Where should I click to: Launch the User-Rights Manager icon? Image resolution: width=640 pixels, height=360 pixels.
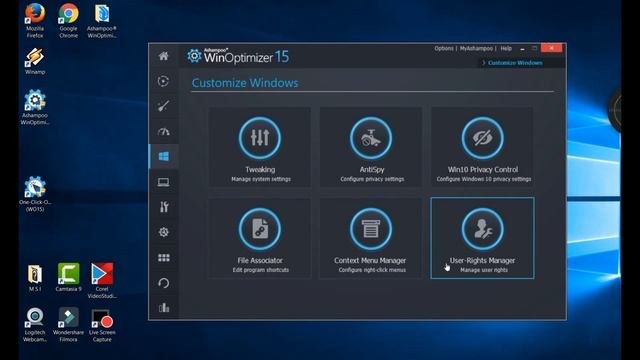(x=482, y=229)
